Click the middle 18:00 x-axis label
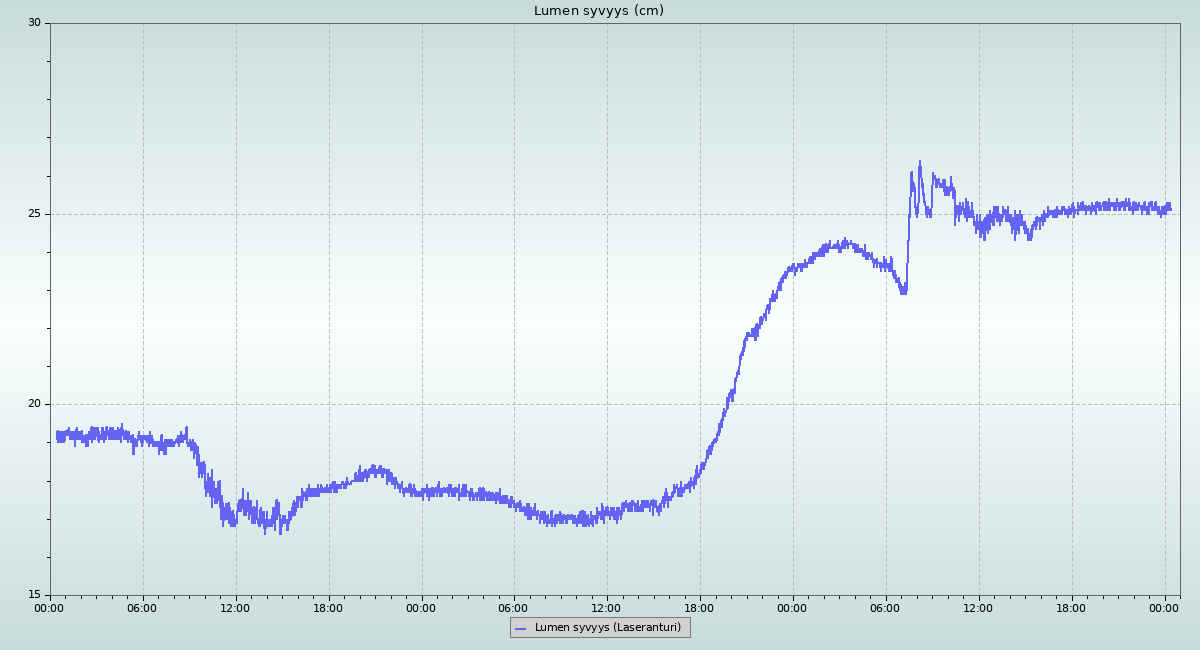This screenshot has height=650, width=1200. [699, 607]
